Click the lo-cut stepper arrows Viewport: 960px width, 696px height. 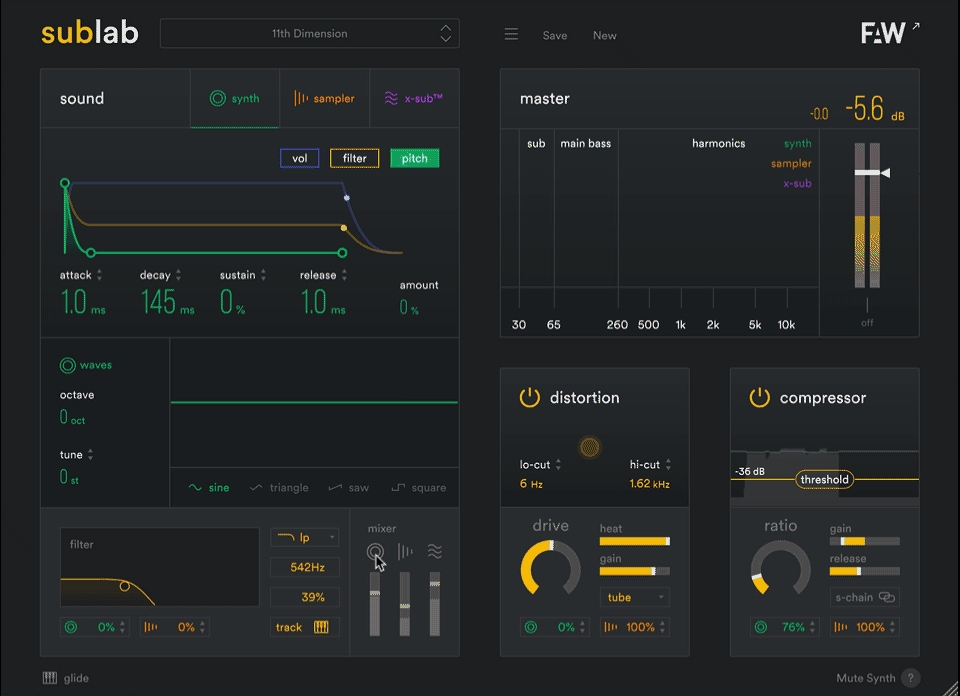pos(558,465)
